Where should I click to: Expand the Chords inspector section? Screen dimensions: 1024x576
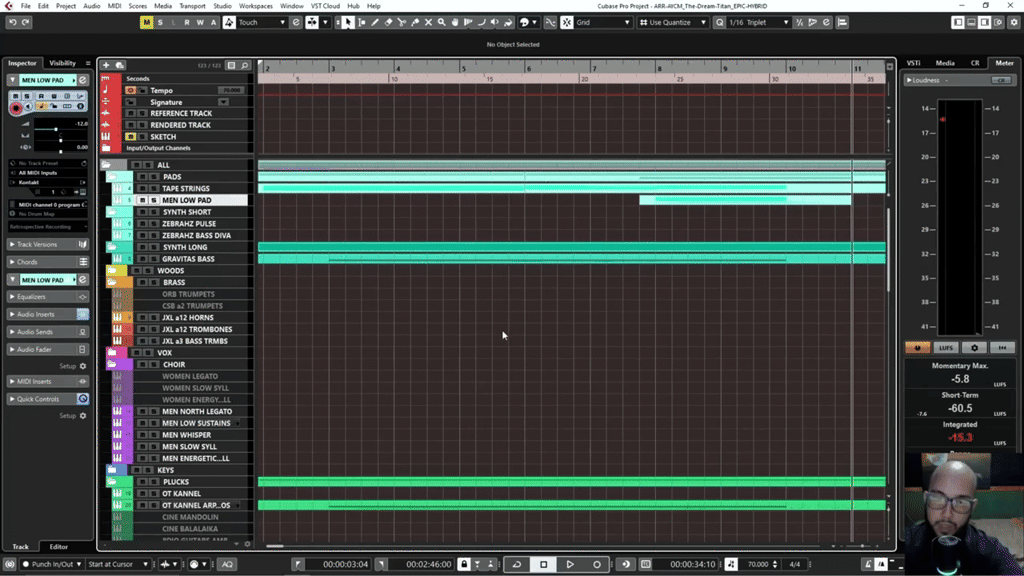(48, 262)
